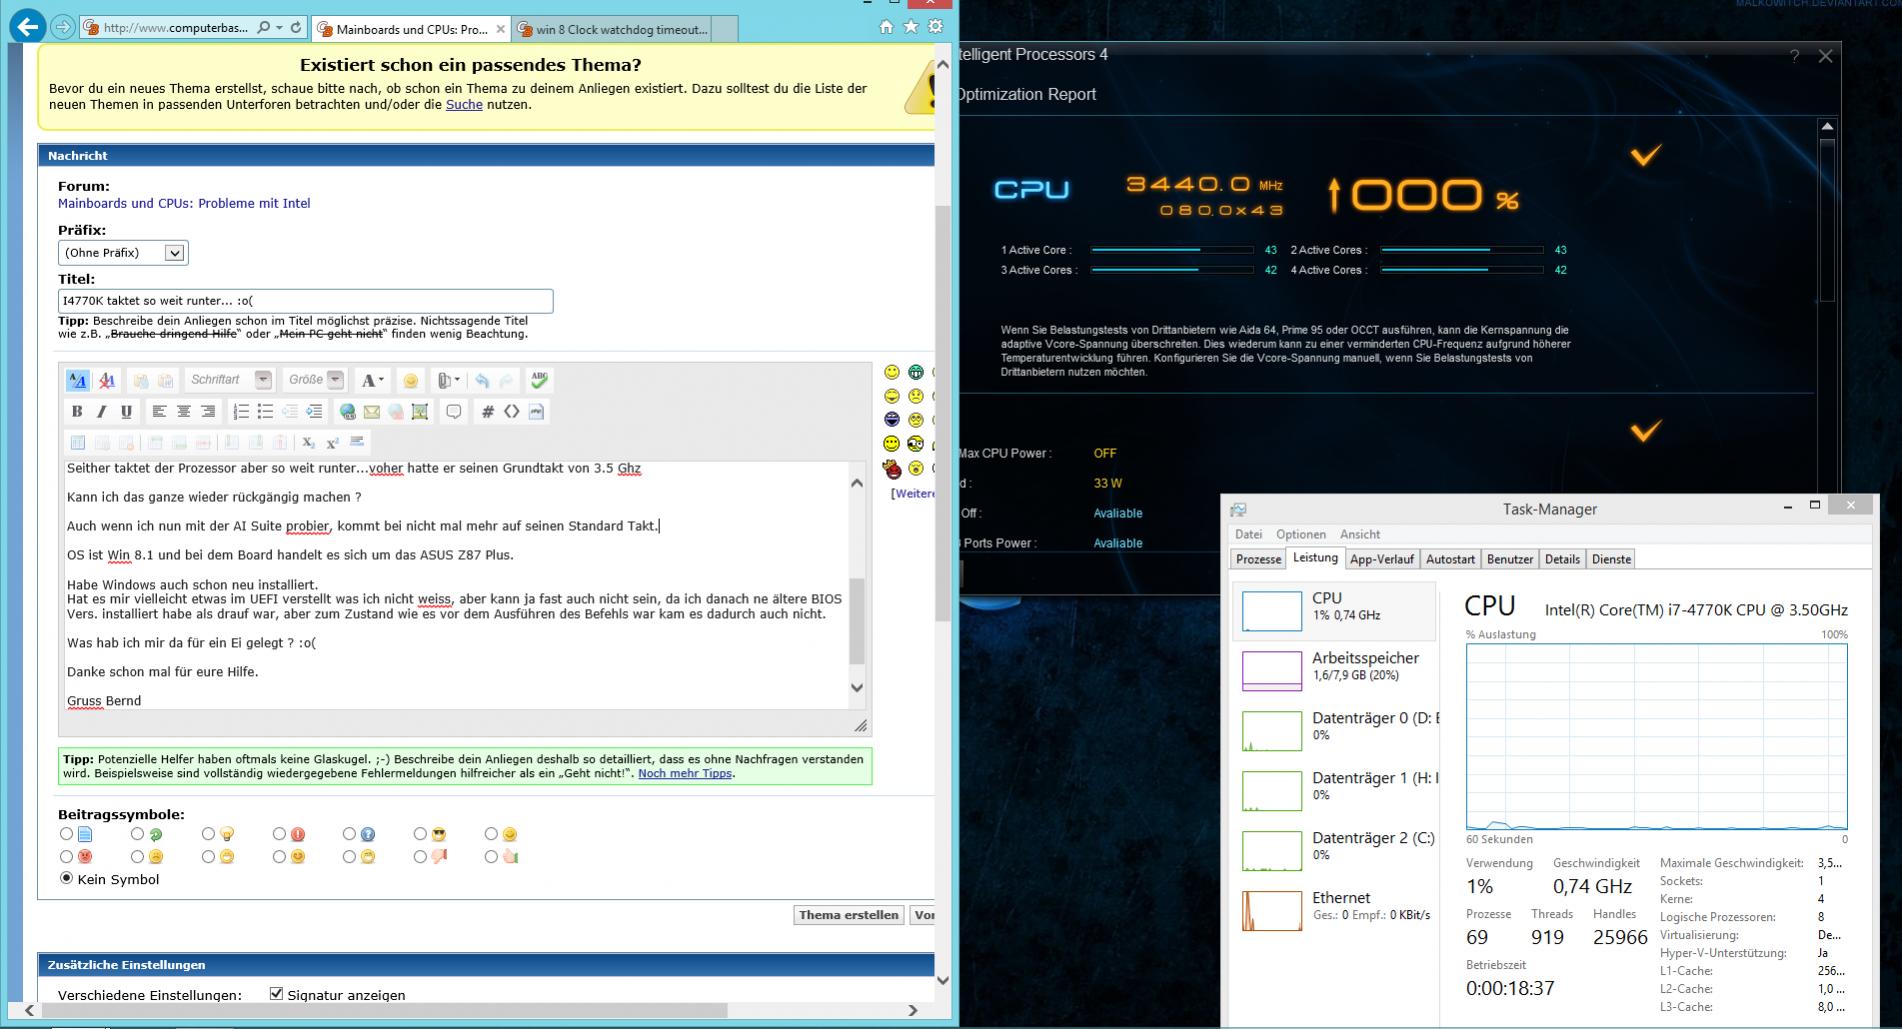
Task: Open the browser home page
Action: click(886, 27)
